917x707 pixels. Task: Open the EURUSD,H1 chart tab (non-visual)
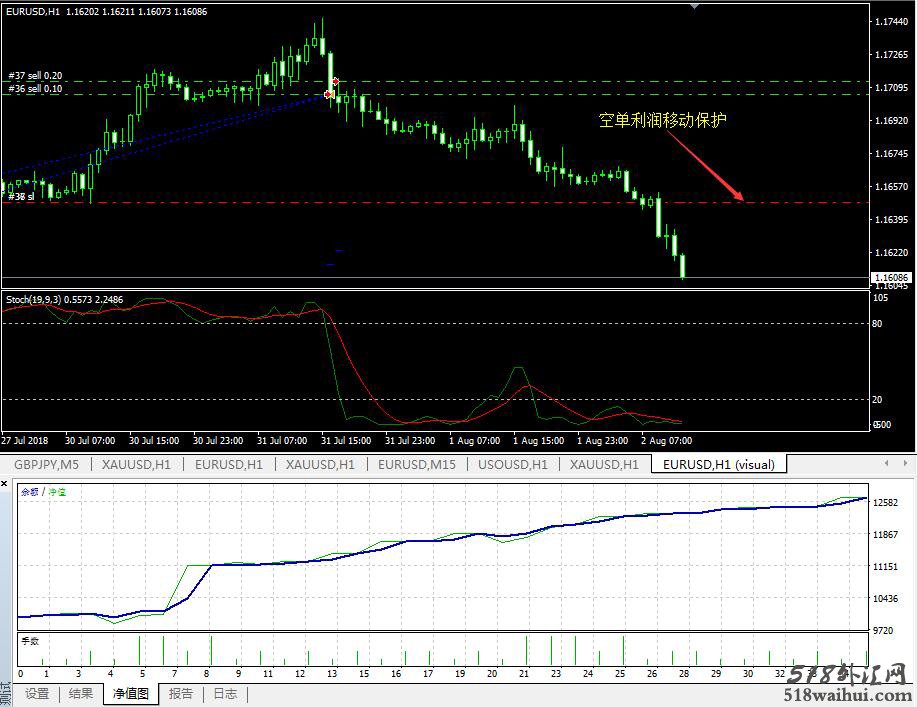(229, 464)
